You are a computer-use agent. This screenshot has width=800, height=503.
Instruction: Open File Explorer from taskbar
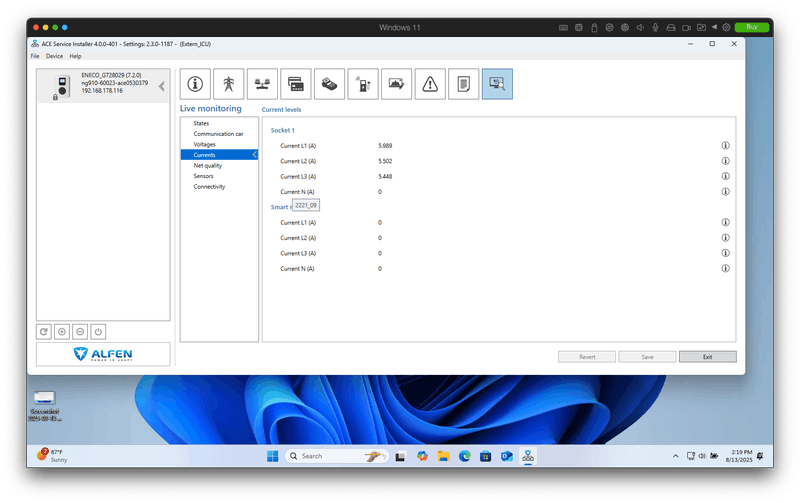[443, 456]
